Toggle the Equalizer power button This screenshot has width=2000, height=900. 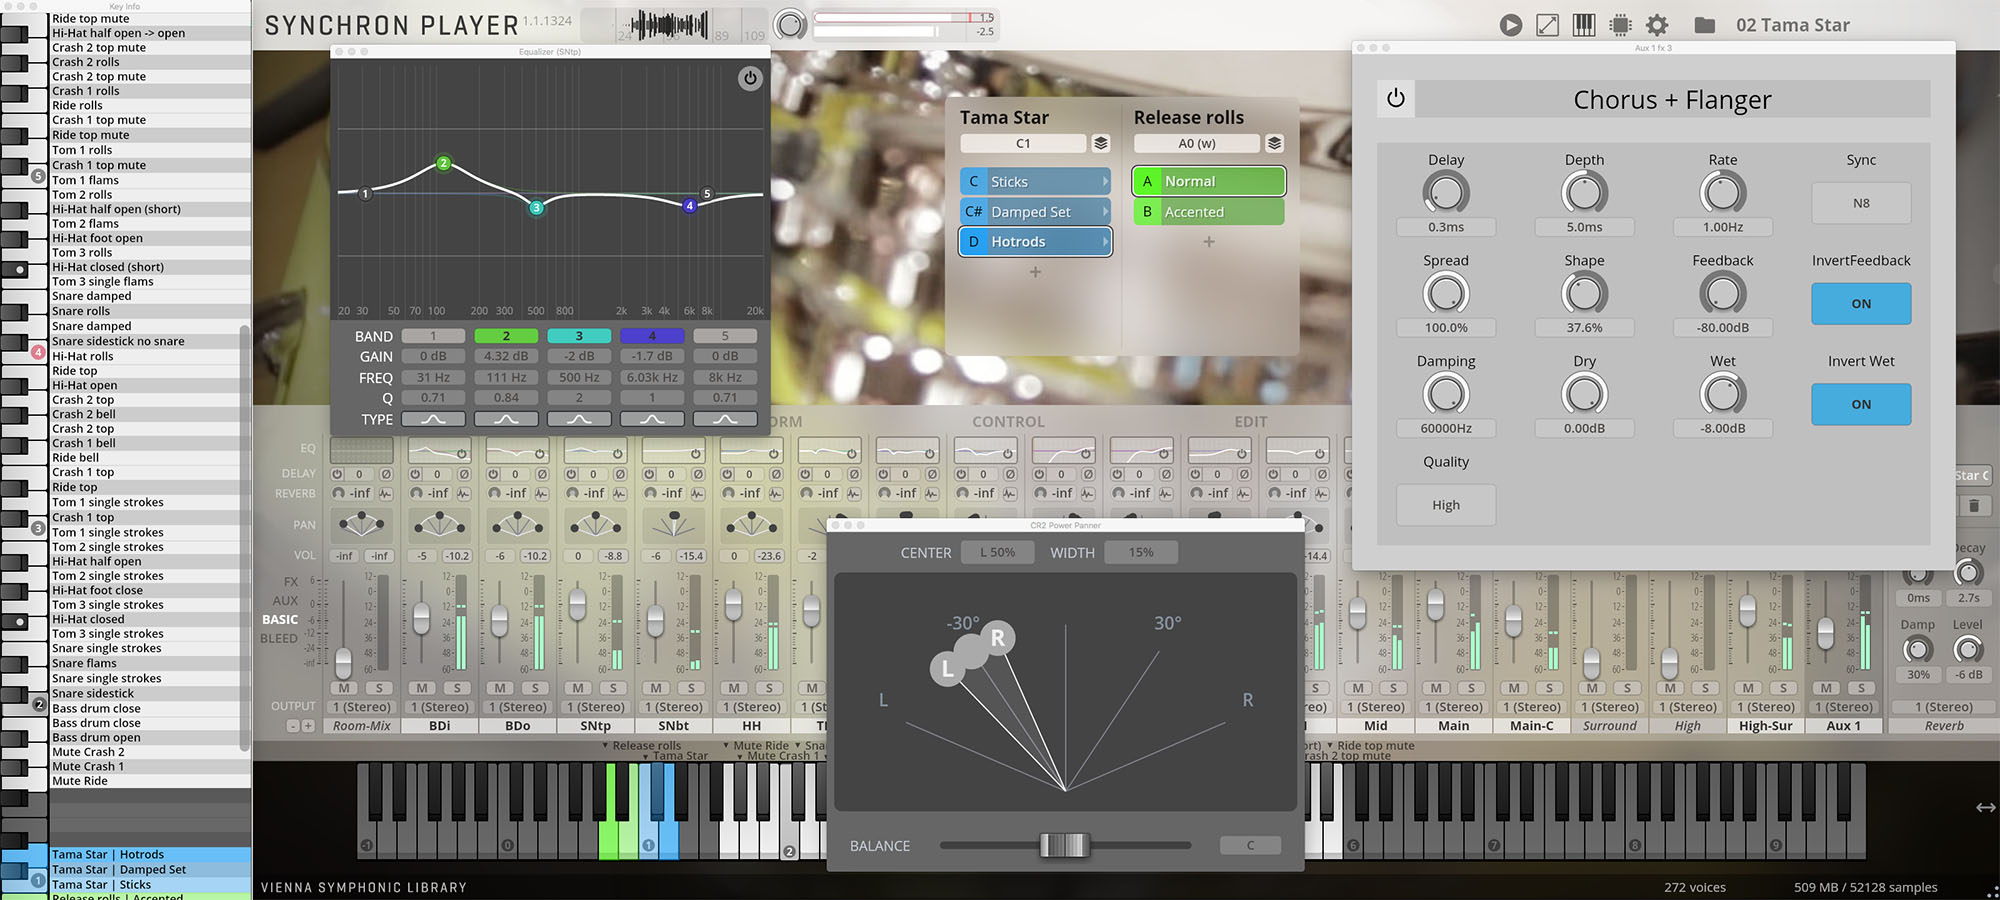pyautogui.click(x=750, y=78)
